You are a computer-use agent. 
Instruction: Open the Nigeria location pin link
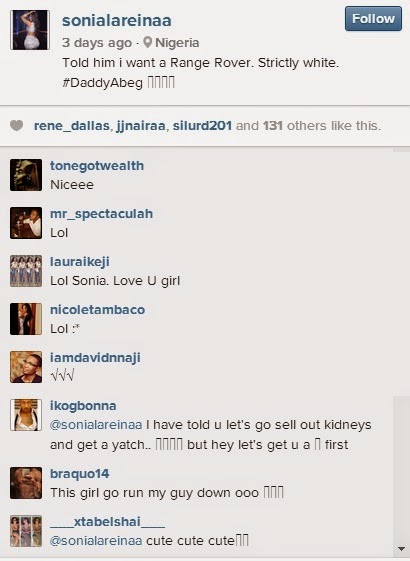(171, 43)
